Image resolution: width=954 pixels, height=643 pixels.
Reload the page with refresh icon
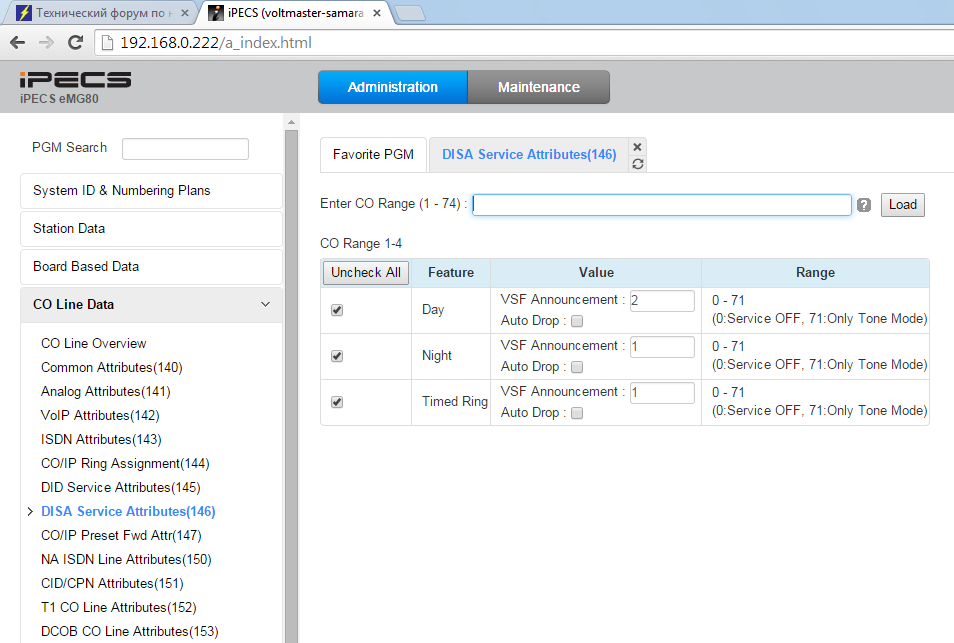pyautogui.click(x=75, y=43)
